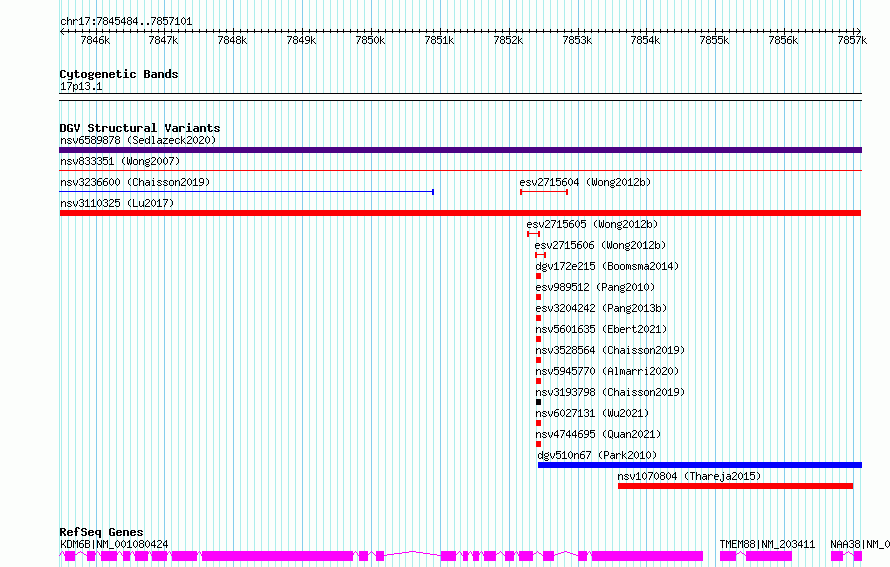
Task: Select the red esv2715606 interval marker
Action: [x=540, y=255]
